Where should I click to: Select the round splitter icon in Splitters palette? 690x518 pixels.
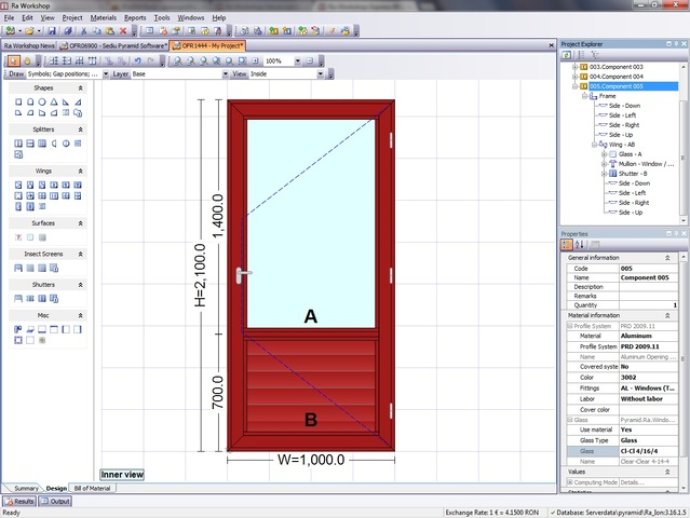pyautogui.click(x=66, y=143)
